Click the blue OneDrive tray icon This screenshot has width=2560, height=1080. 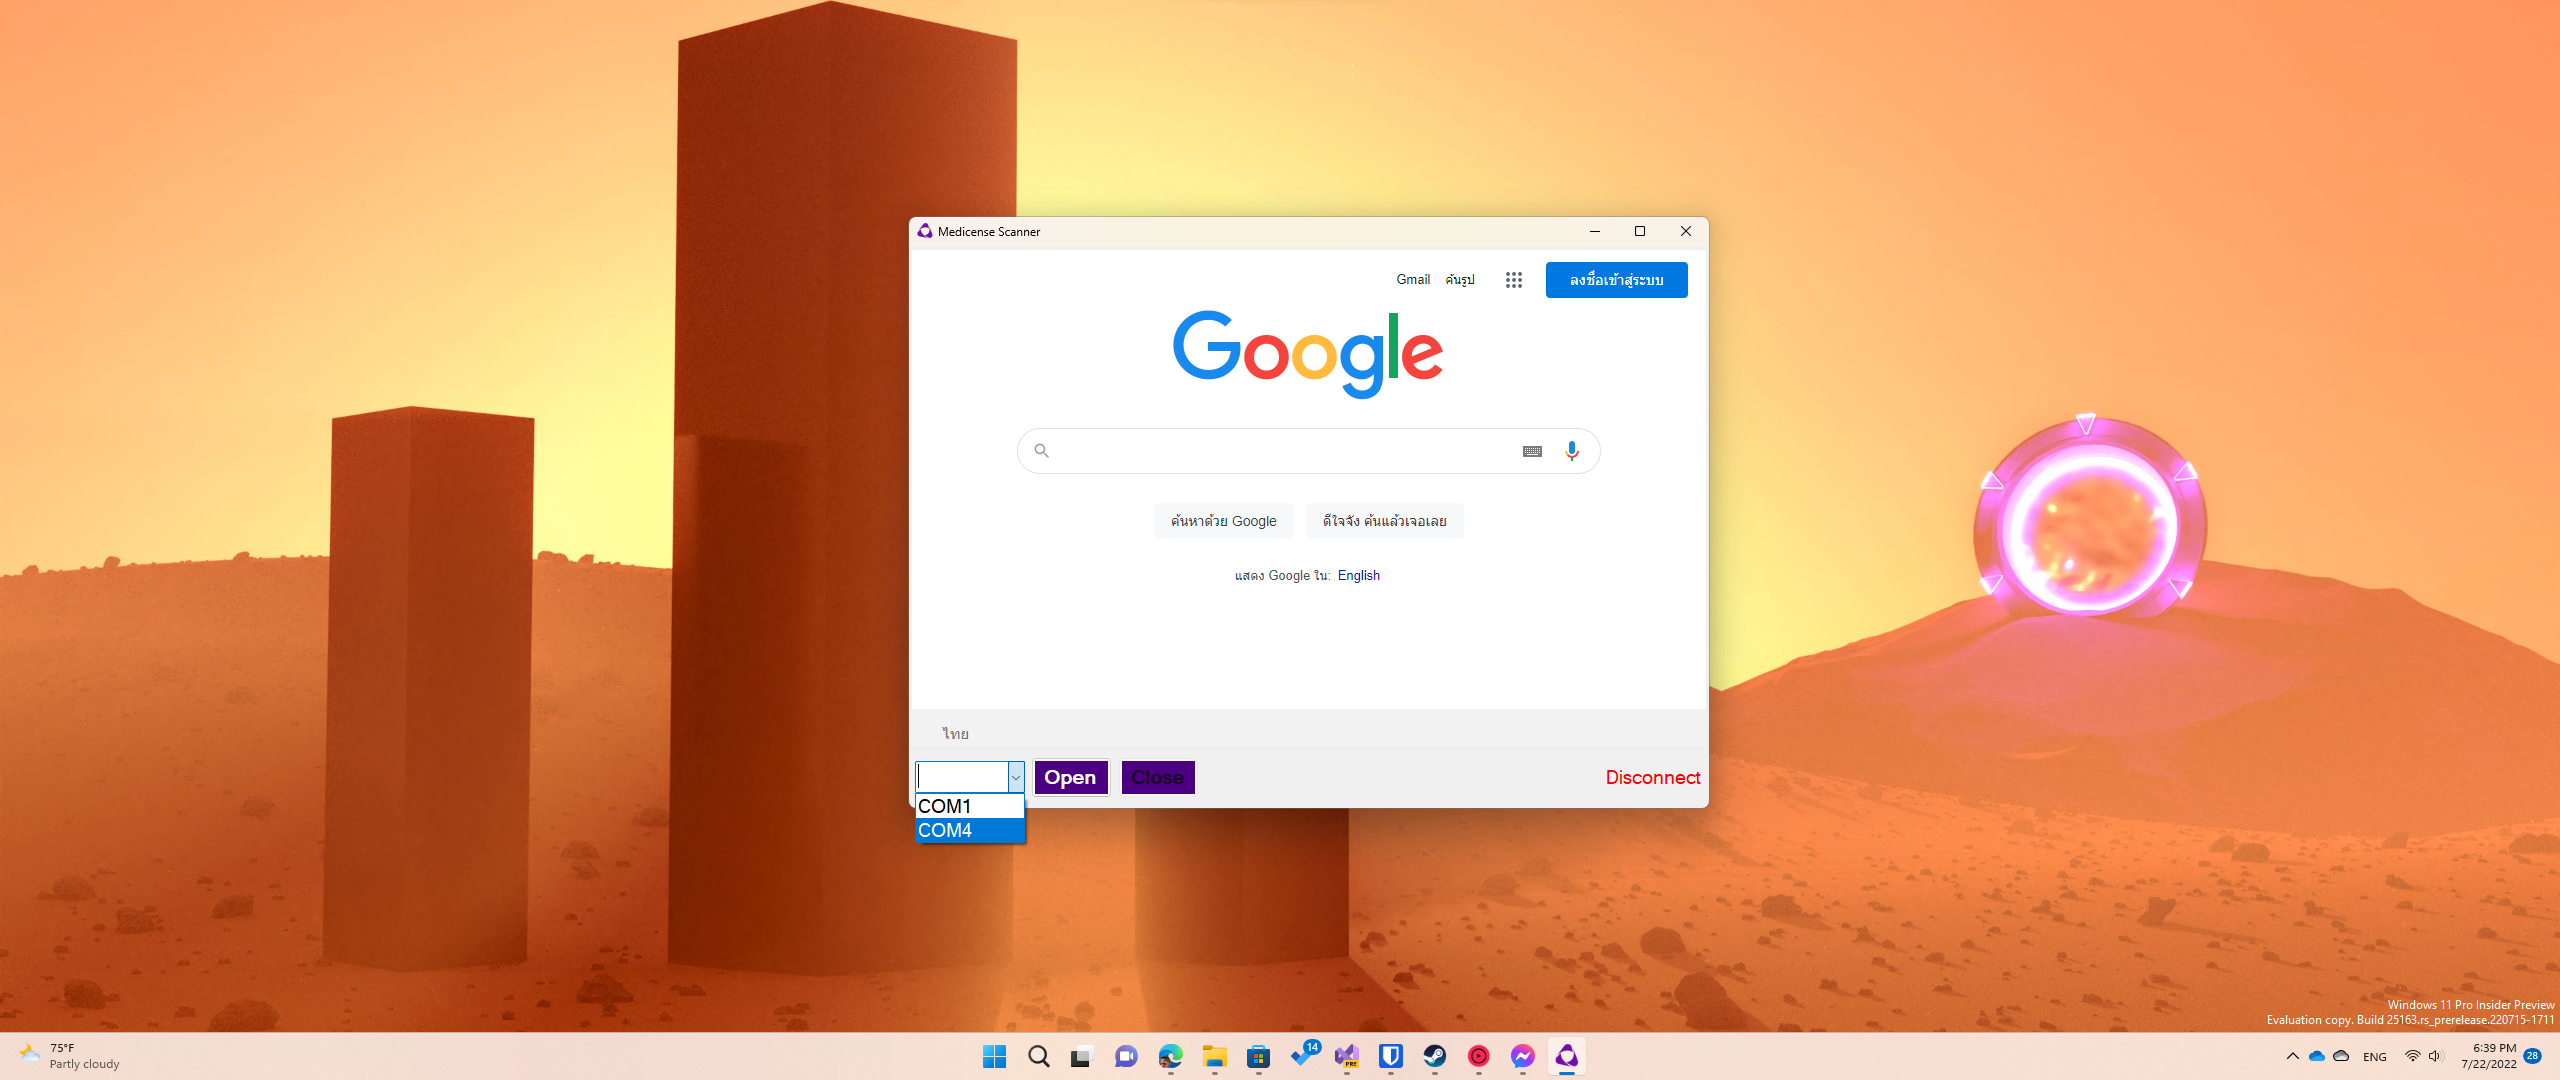(x=2316, y=1056)
